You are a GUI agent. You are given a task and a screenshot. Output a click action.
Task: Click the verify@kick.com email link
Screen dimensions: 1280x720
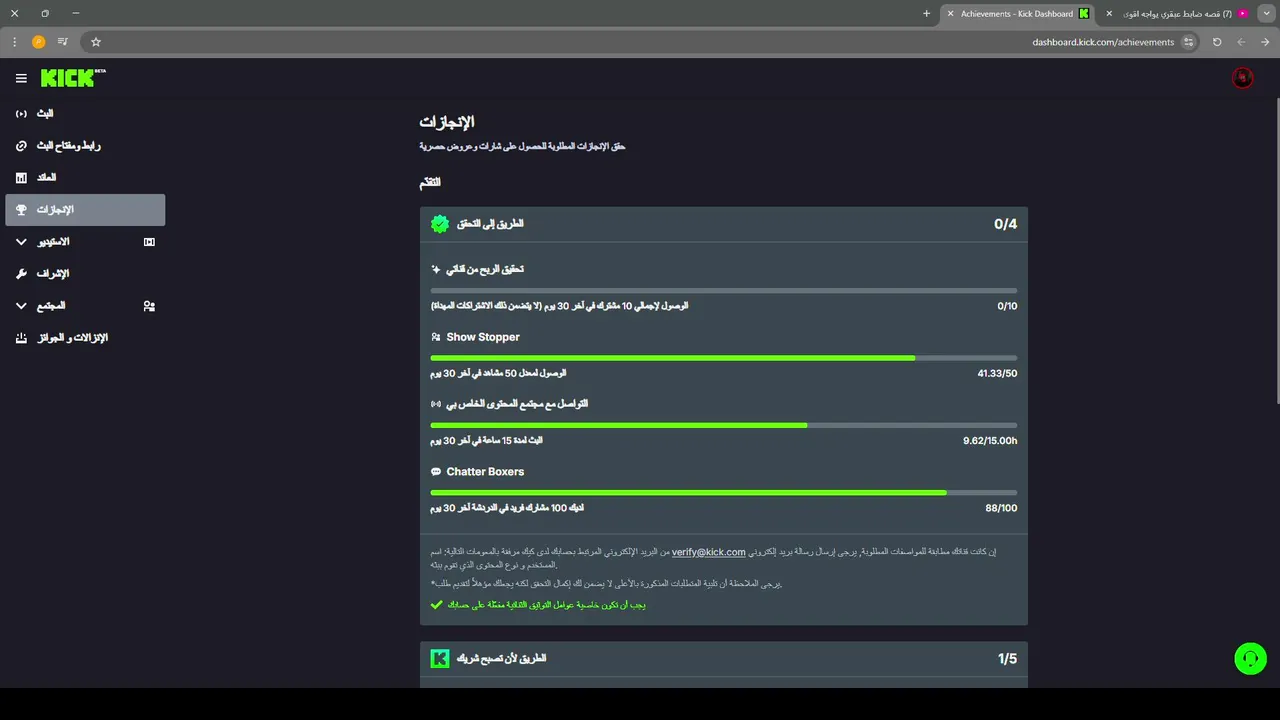(709, 552)
